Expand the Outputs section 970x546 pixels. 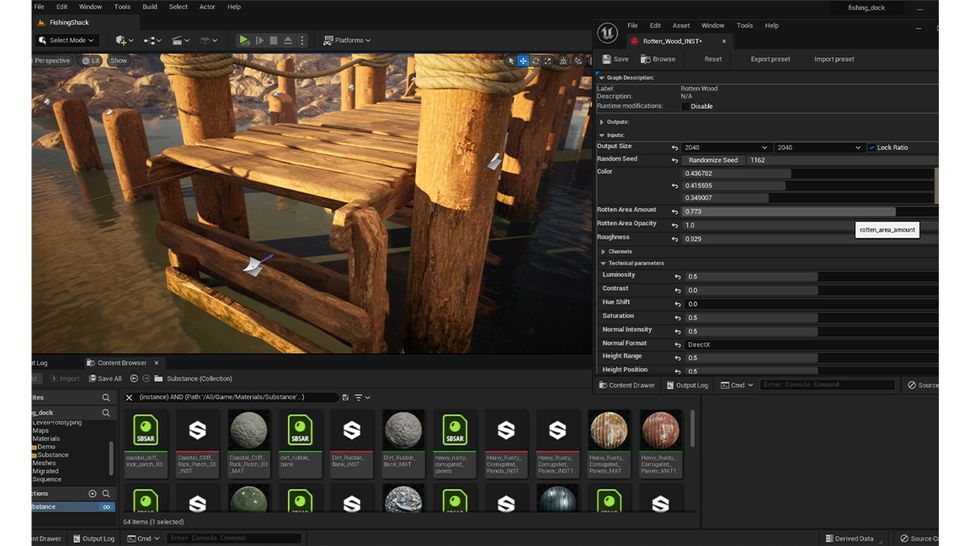(x=601, y=122)
